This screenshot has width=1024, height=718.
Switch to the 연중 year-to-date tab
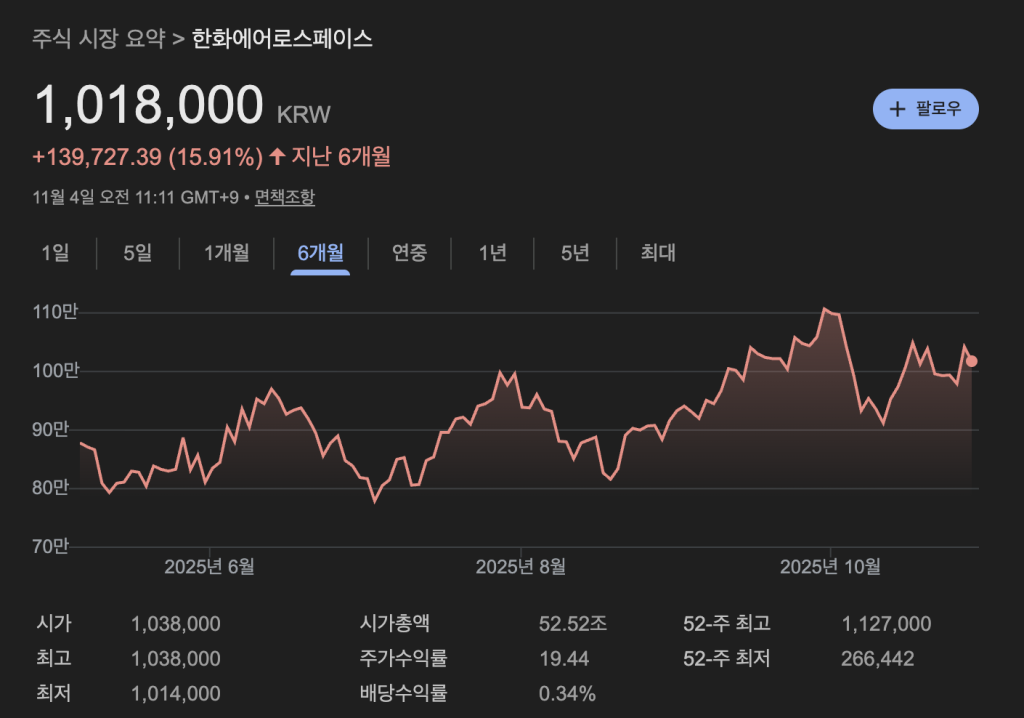pos(409,253)
